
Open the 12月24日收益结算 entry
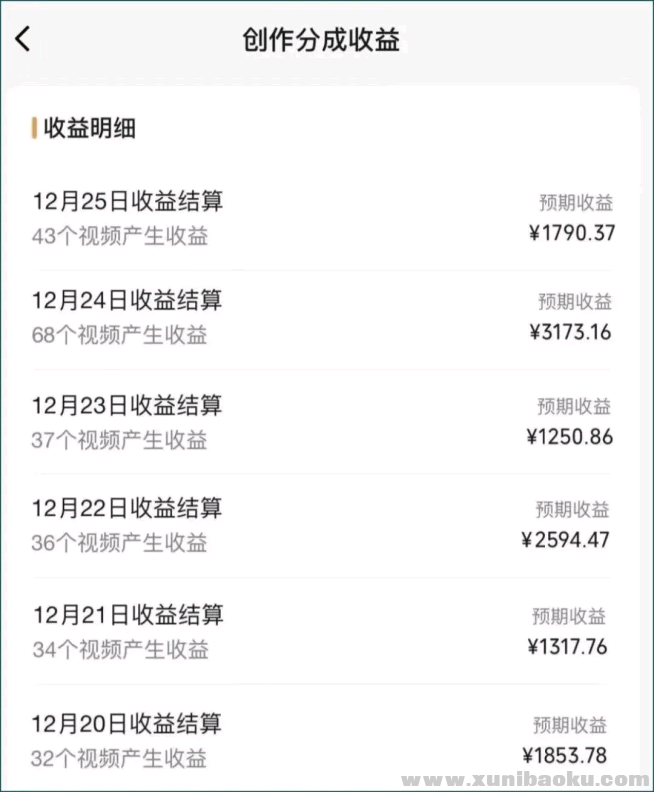pyautogui.click(x=128, y=300)
